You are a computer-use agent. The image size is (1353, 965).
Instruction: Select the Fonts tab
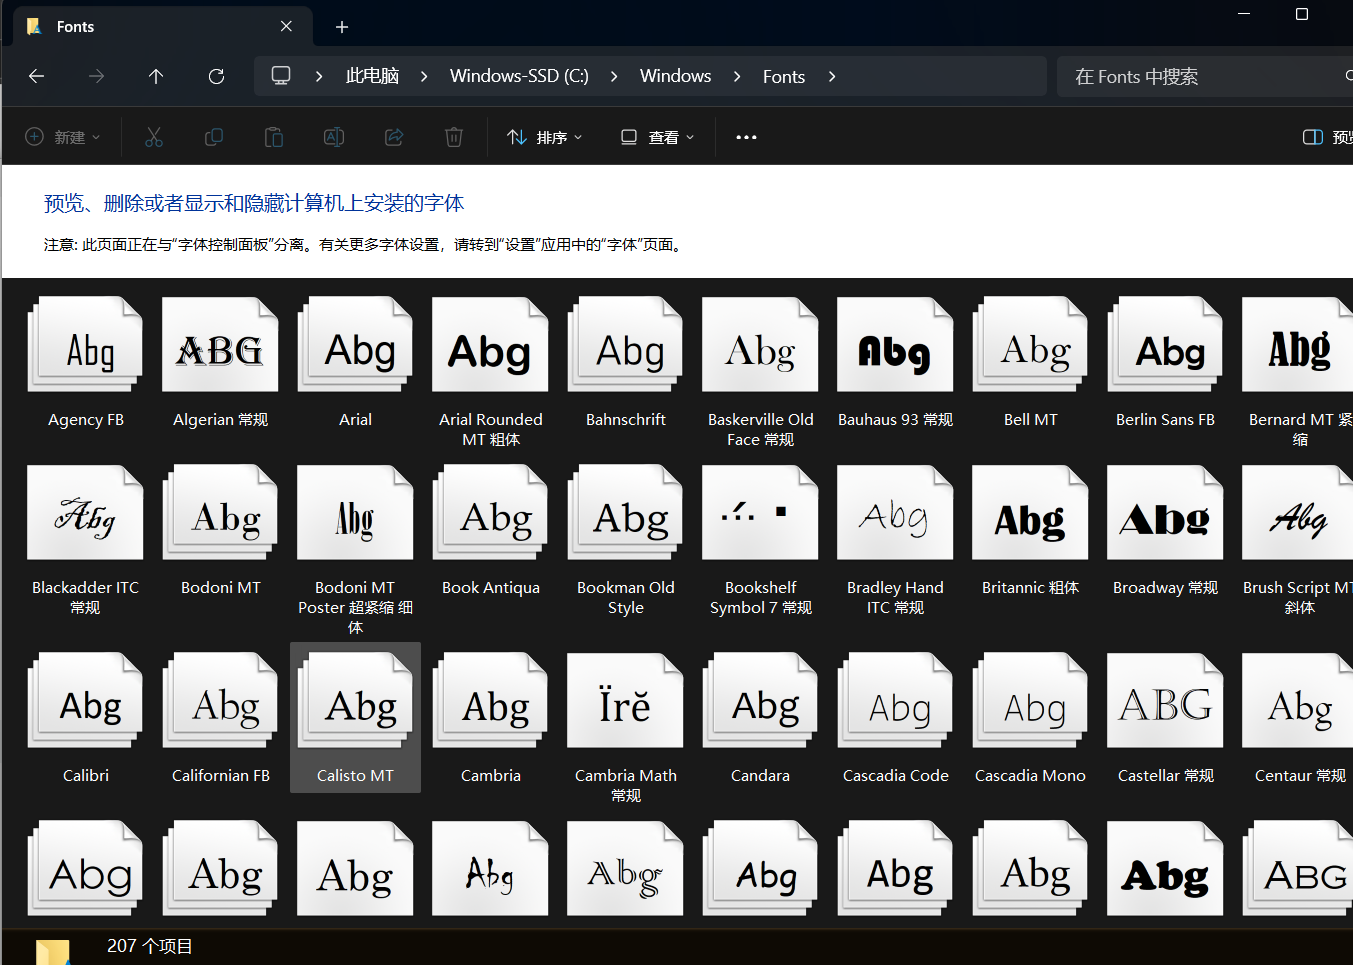tap(163, 27)
